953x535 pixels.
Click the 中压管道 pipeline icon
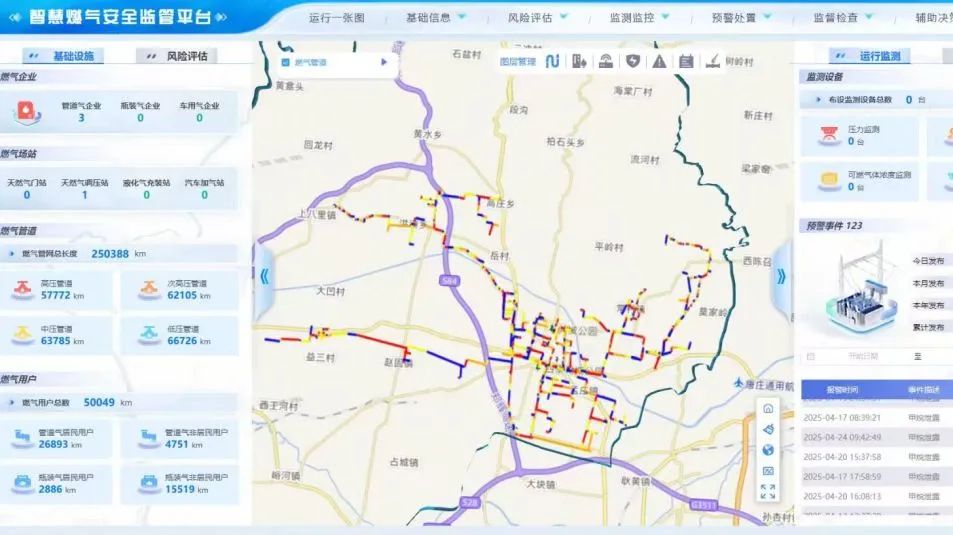23,335
